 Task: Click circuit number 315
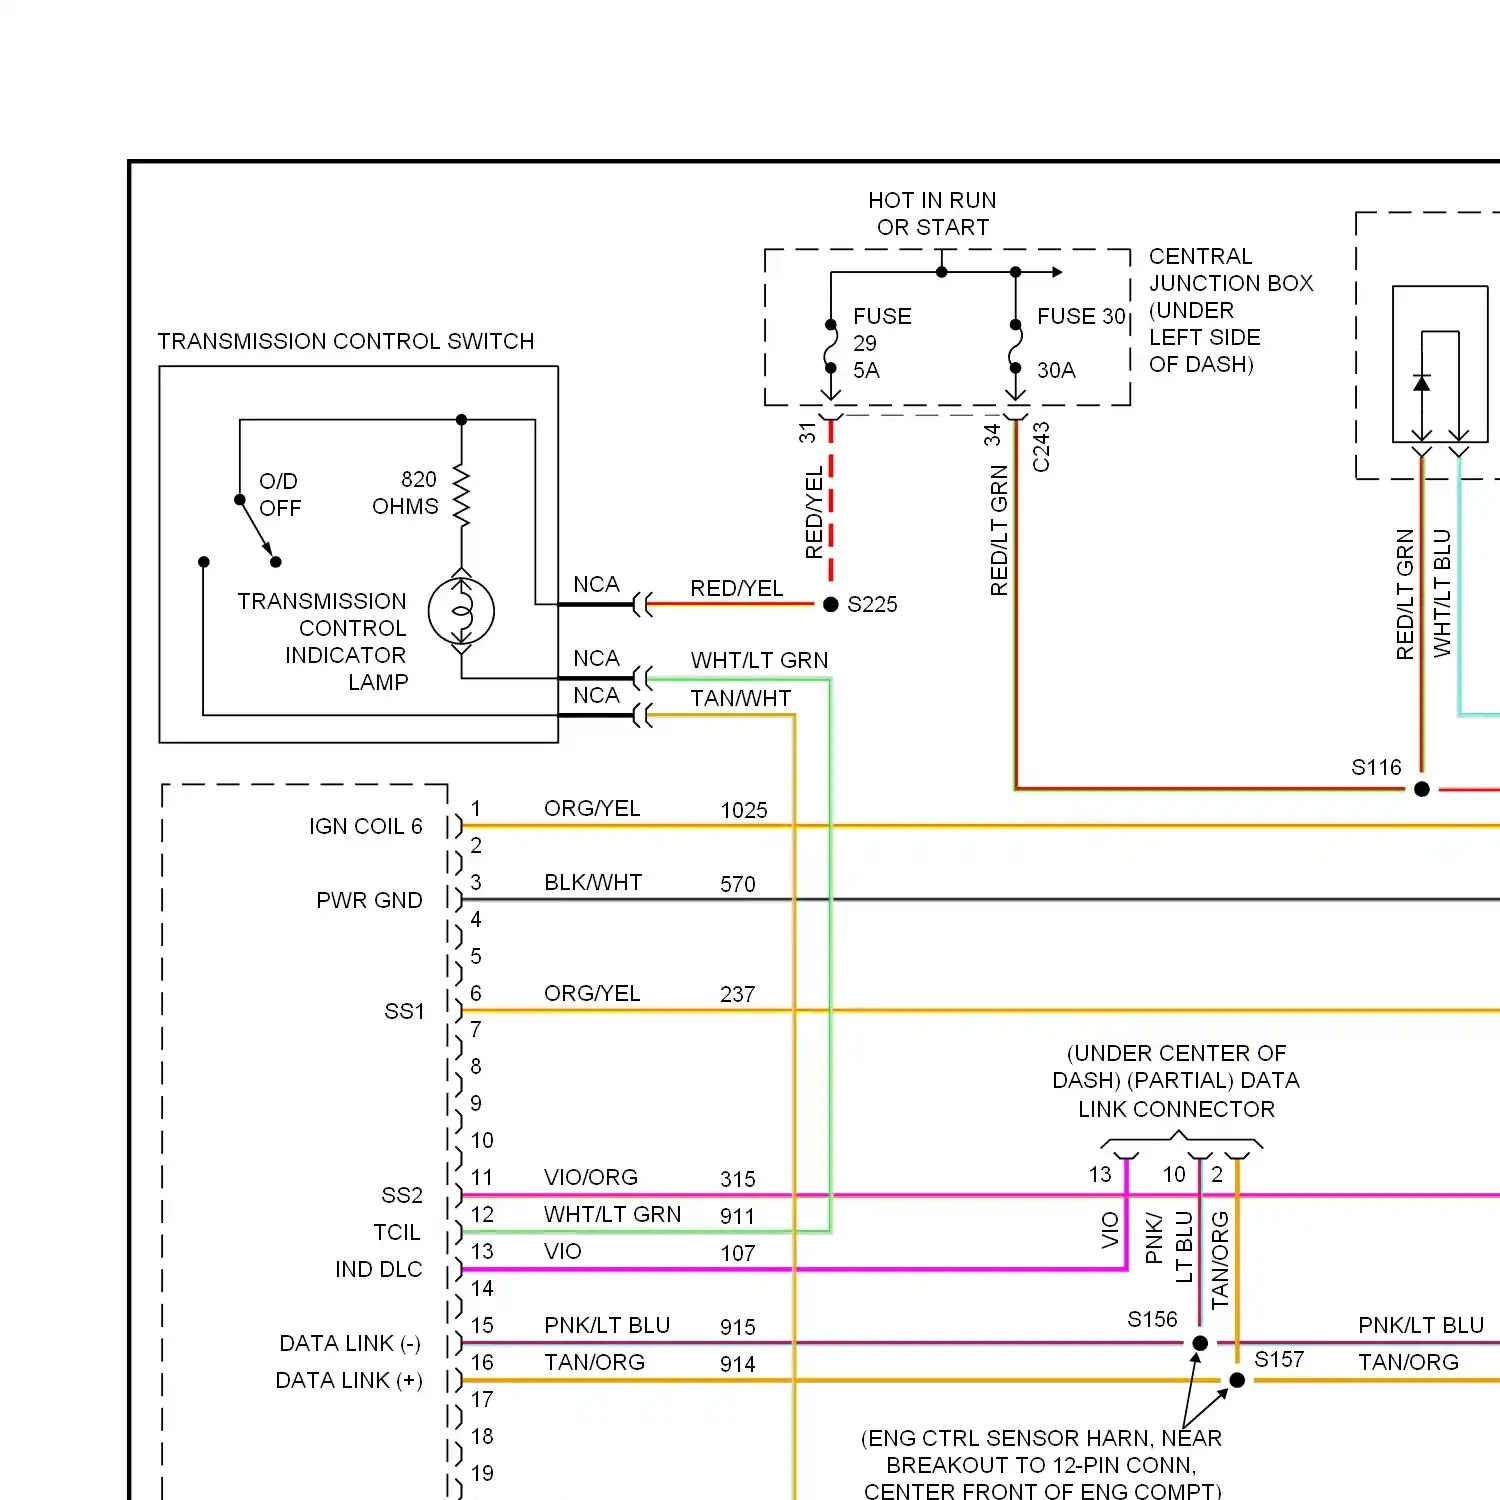(x=738, y=1179)
